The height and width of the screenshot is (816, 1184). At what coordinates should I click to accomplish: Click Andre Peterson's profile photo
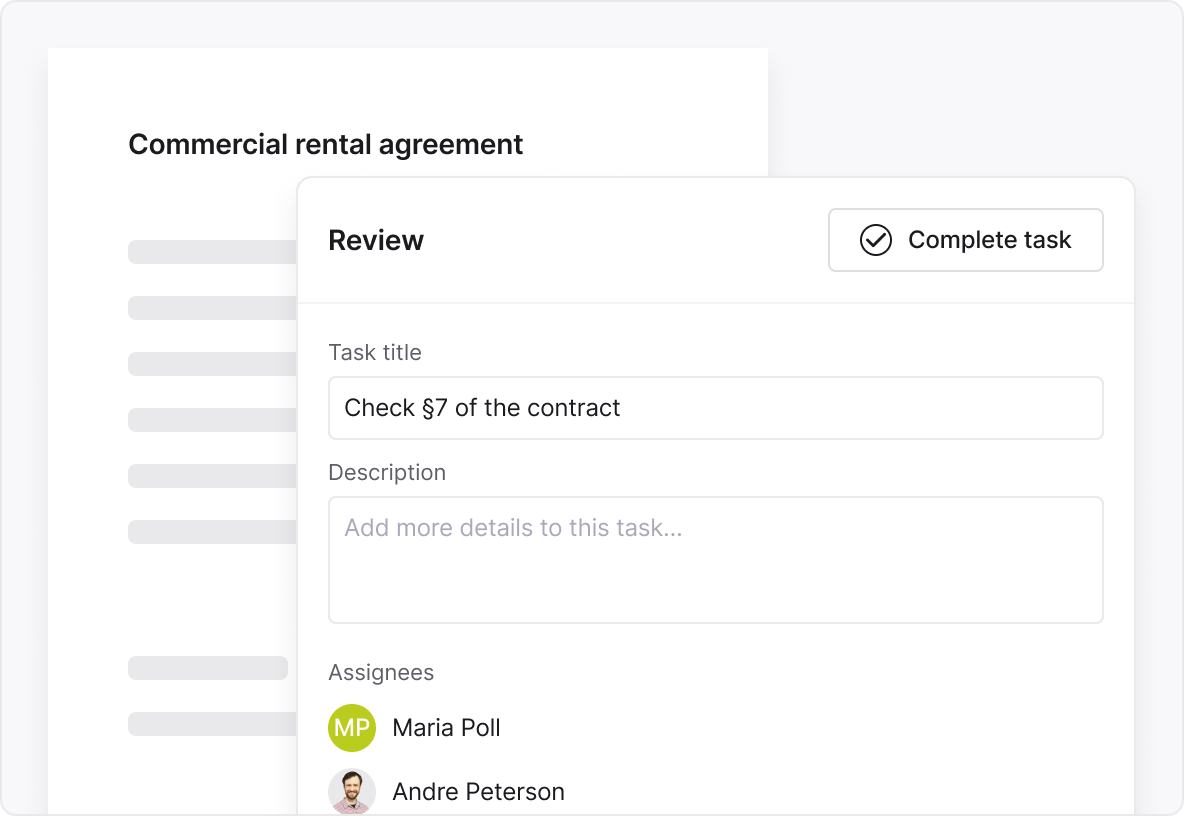click(352, 791)
